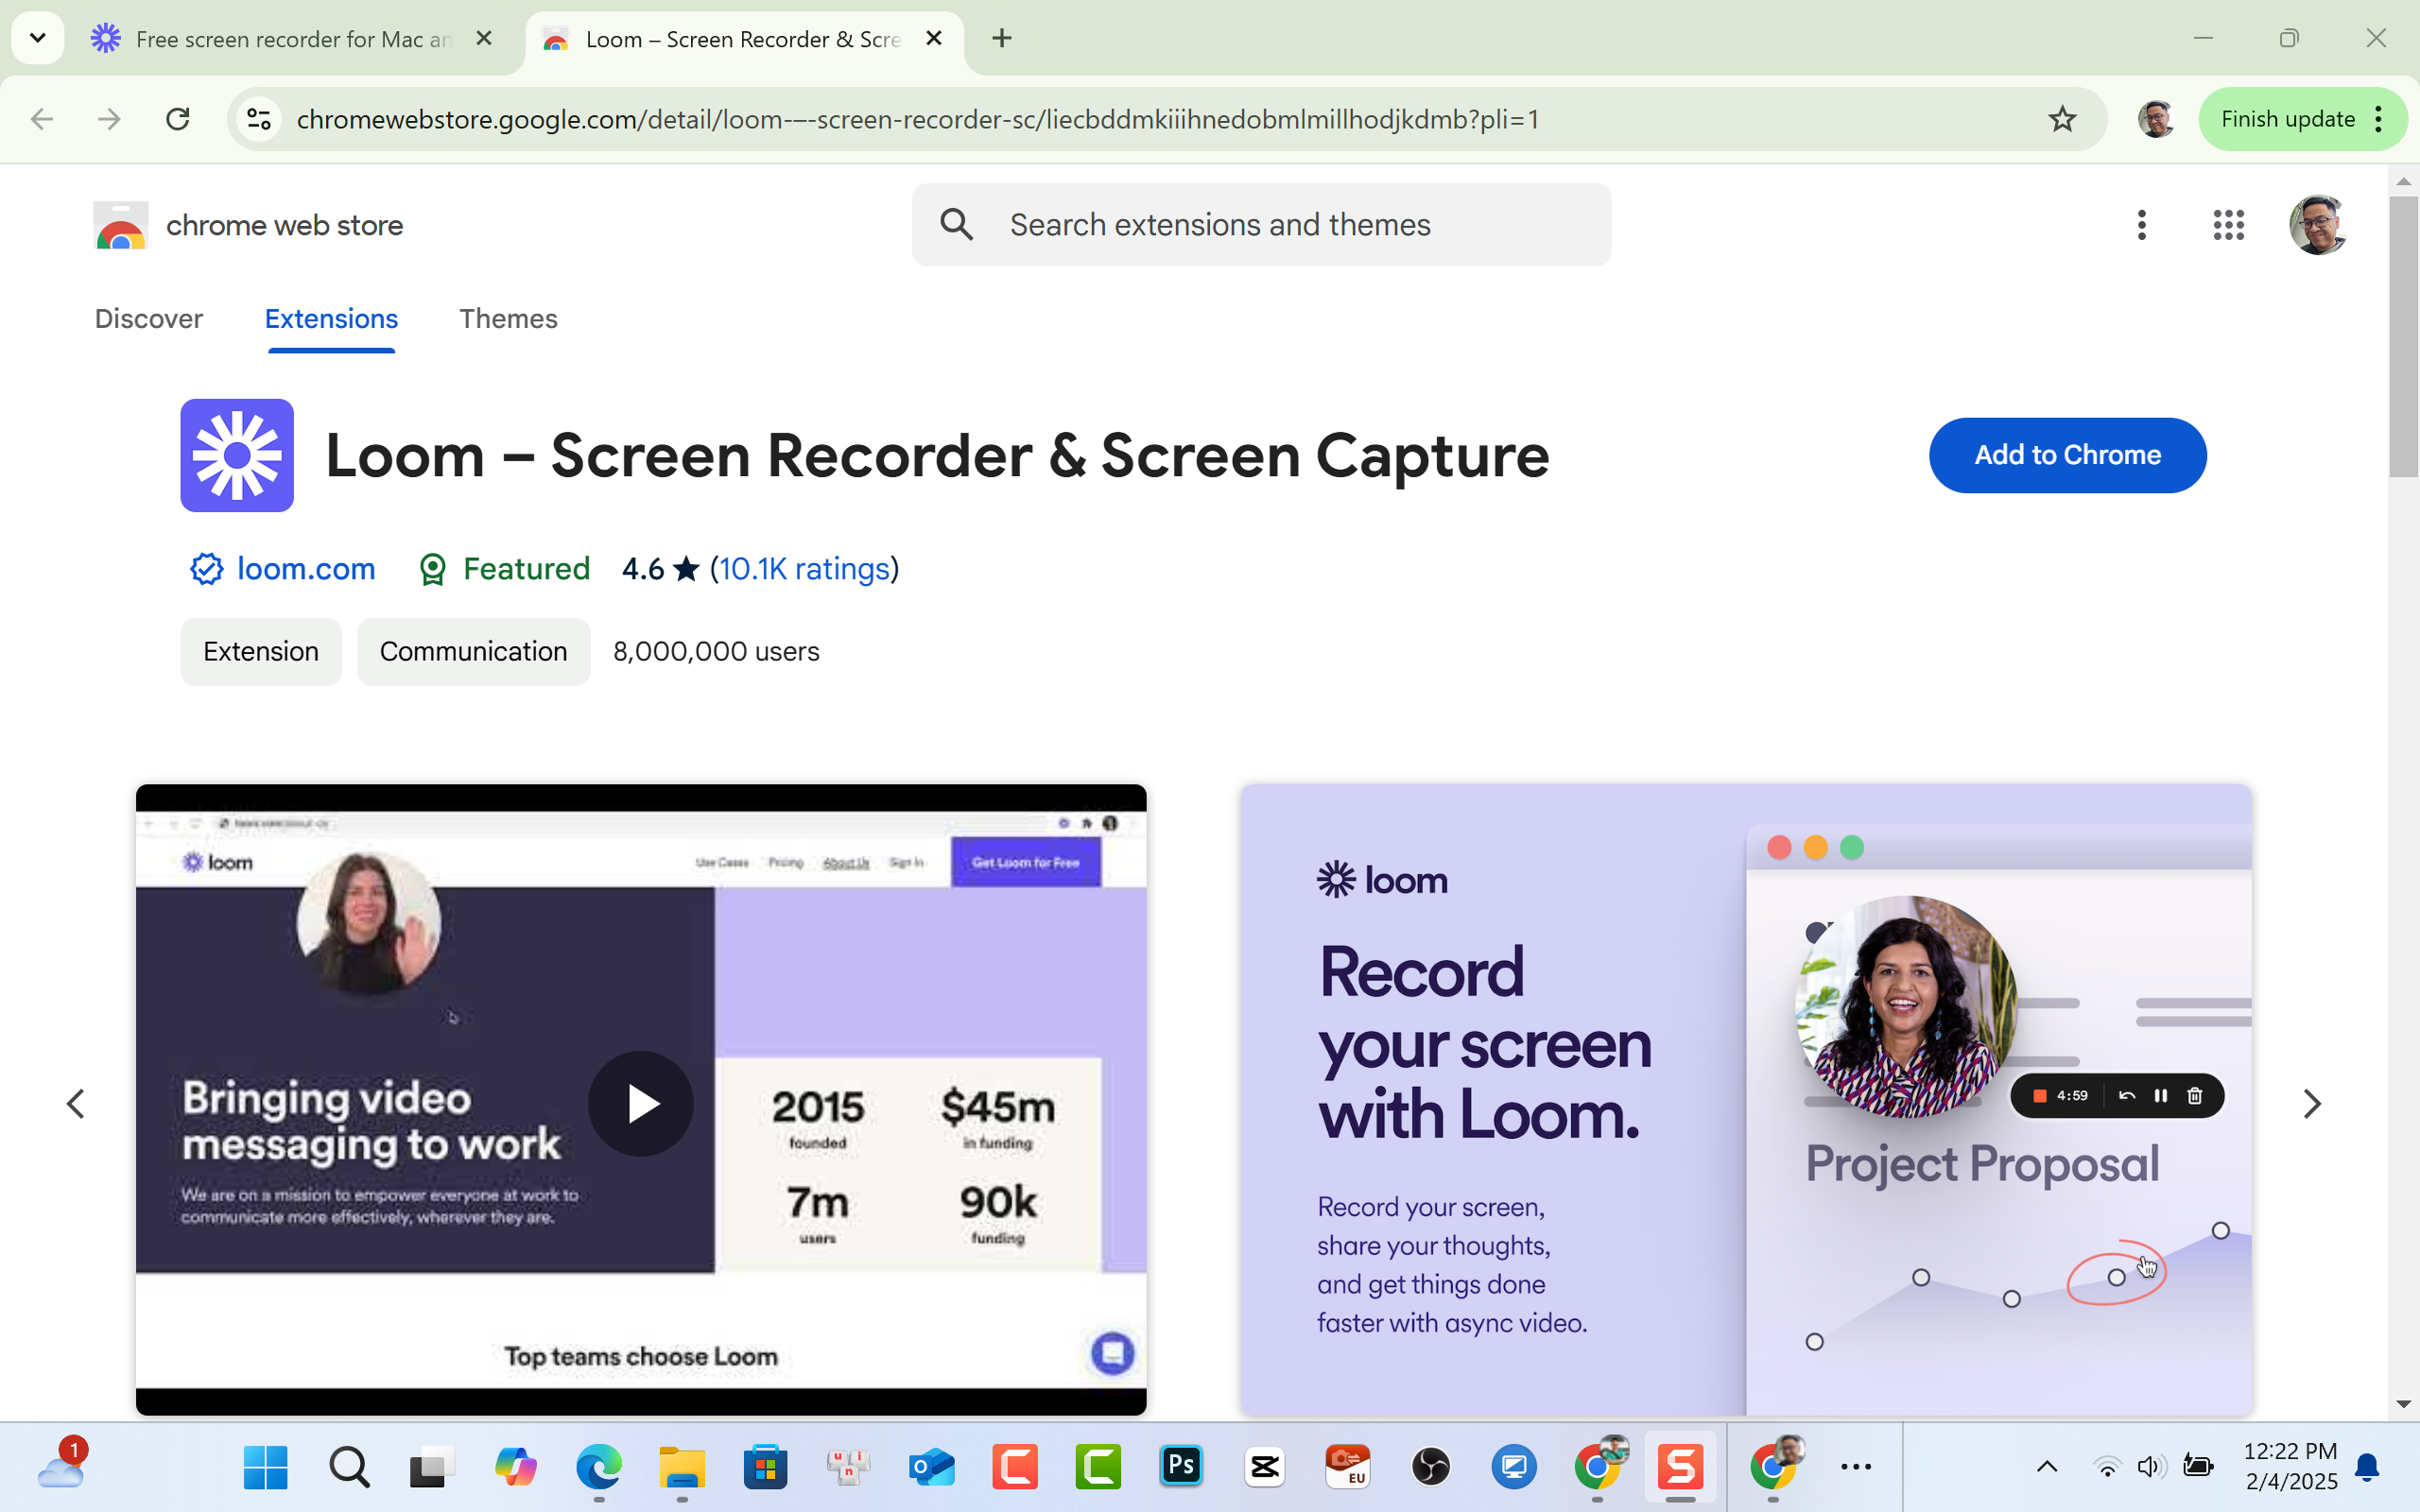Click Add to Chrome
2420x1512 pixels.
coord(2067,455)
